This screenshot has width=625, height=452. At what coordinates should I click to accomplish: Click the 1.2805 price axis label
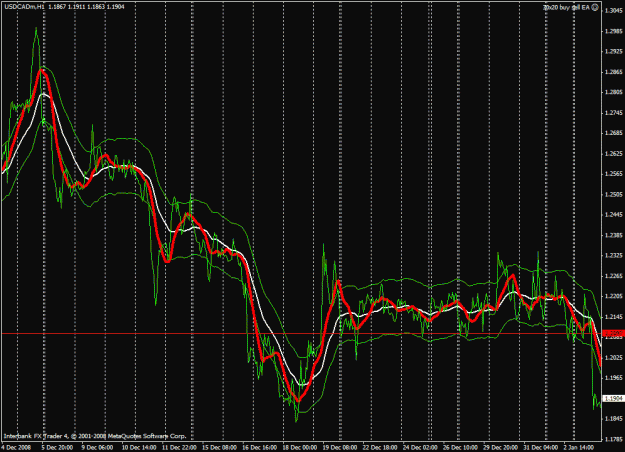614,92
